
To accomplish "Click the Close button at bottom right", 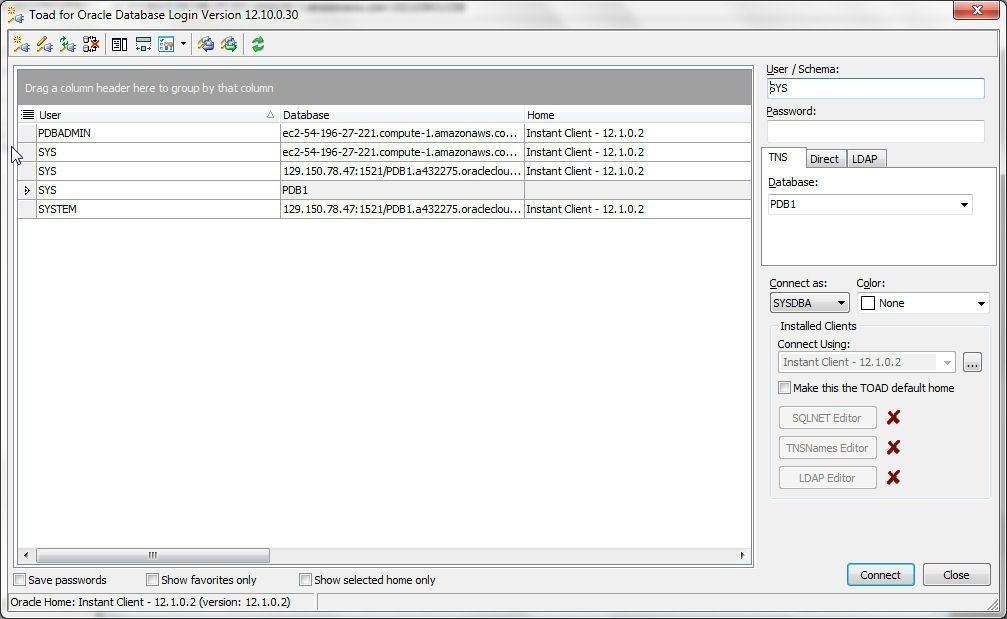I will click(956, 575).
